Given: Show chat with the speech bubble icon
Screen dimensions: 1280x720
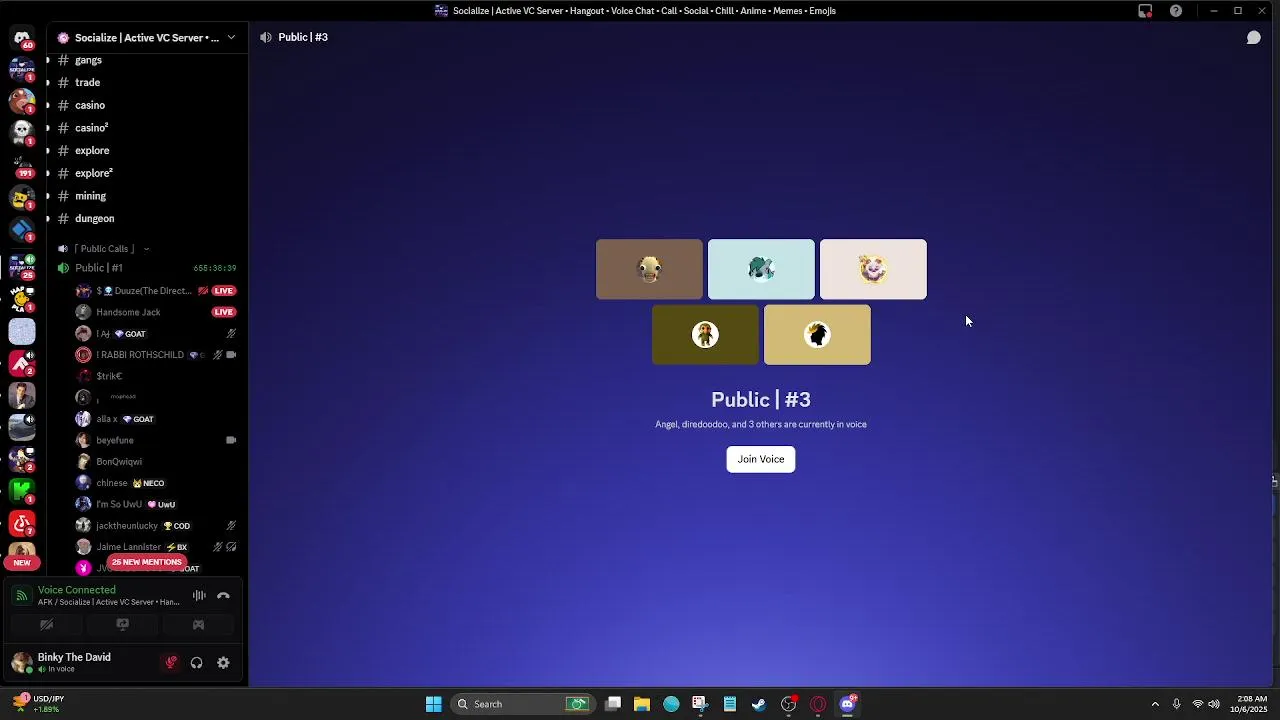Looking at the screenshot, I should point(1253,37).
